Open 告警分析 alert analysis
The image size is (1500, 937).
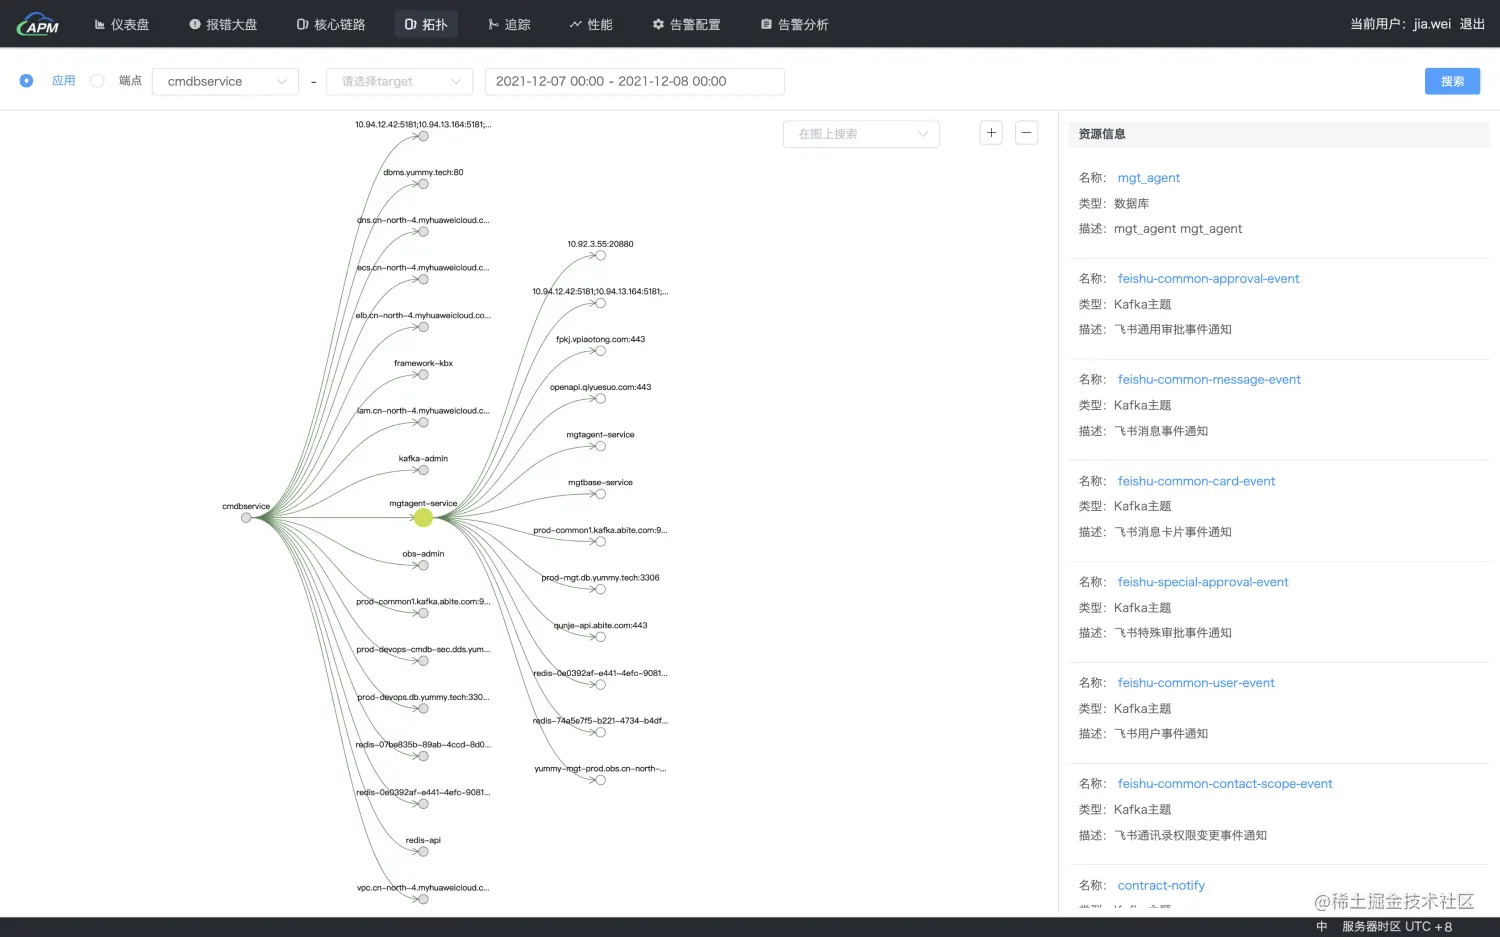tap(794, 24)
